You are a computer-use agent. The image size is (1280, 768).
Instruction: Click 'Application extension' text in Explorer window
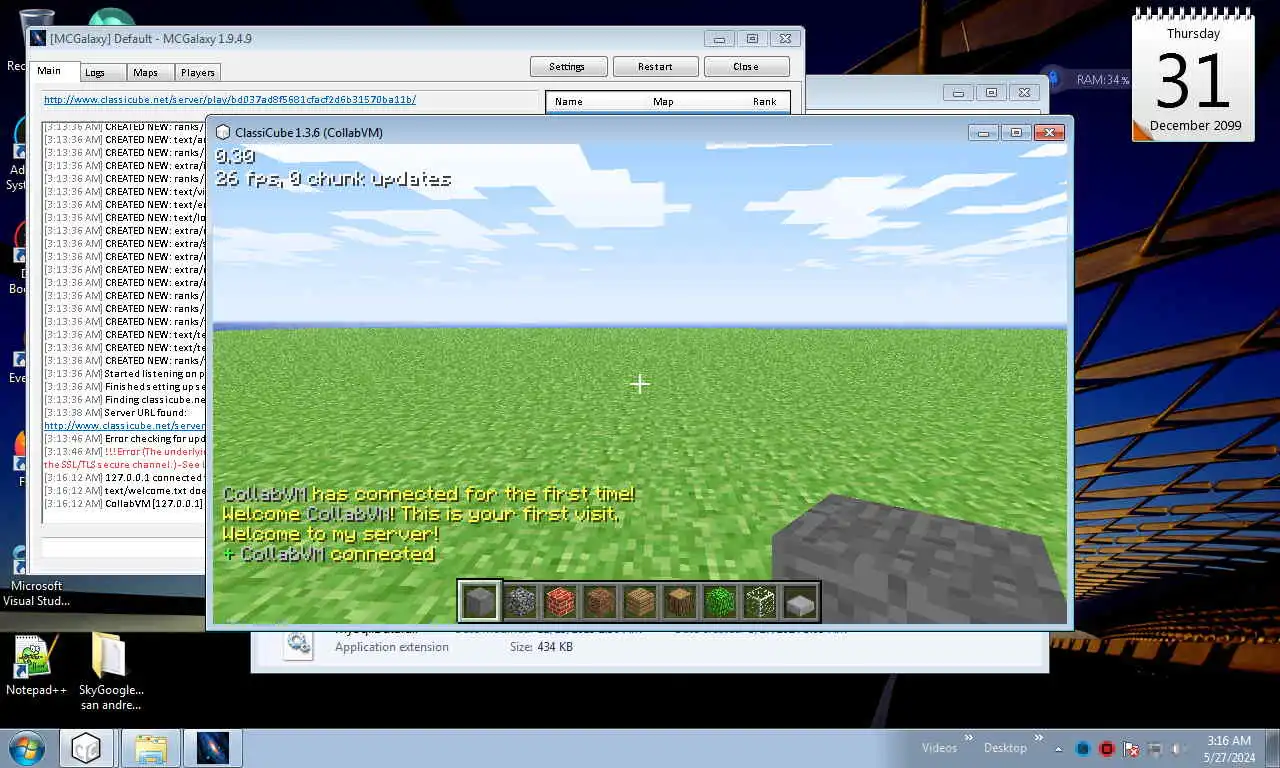tap(392, 647)
